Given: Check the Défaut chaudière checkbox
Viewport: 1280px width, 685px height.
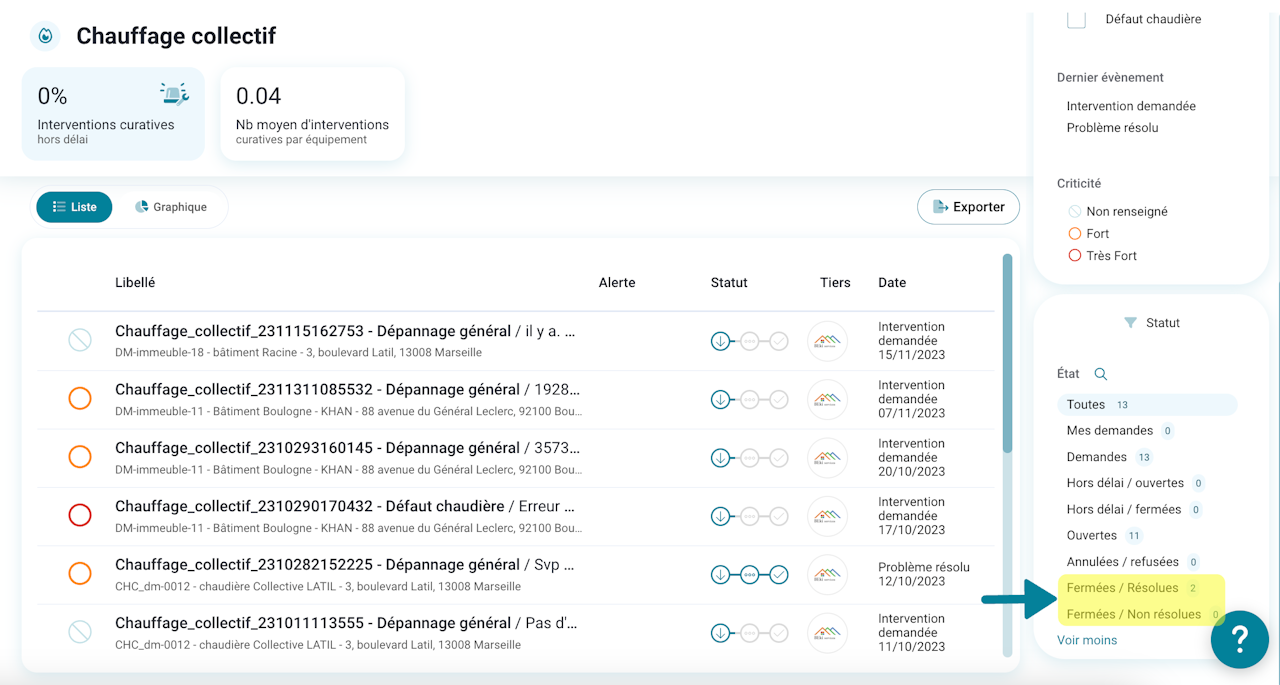Looking at the screenshot, I should coord(1076,19).
